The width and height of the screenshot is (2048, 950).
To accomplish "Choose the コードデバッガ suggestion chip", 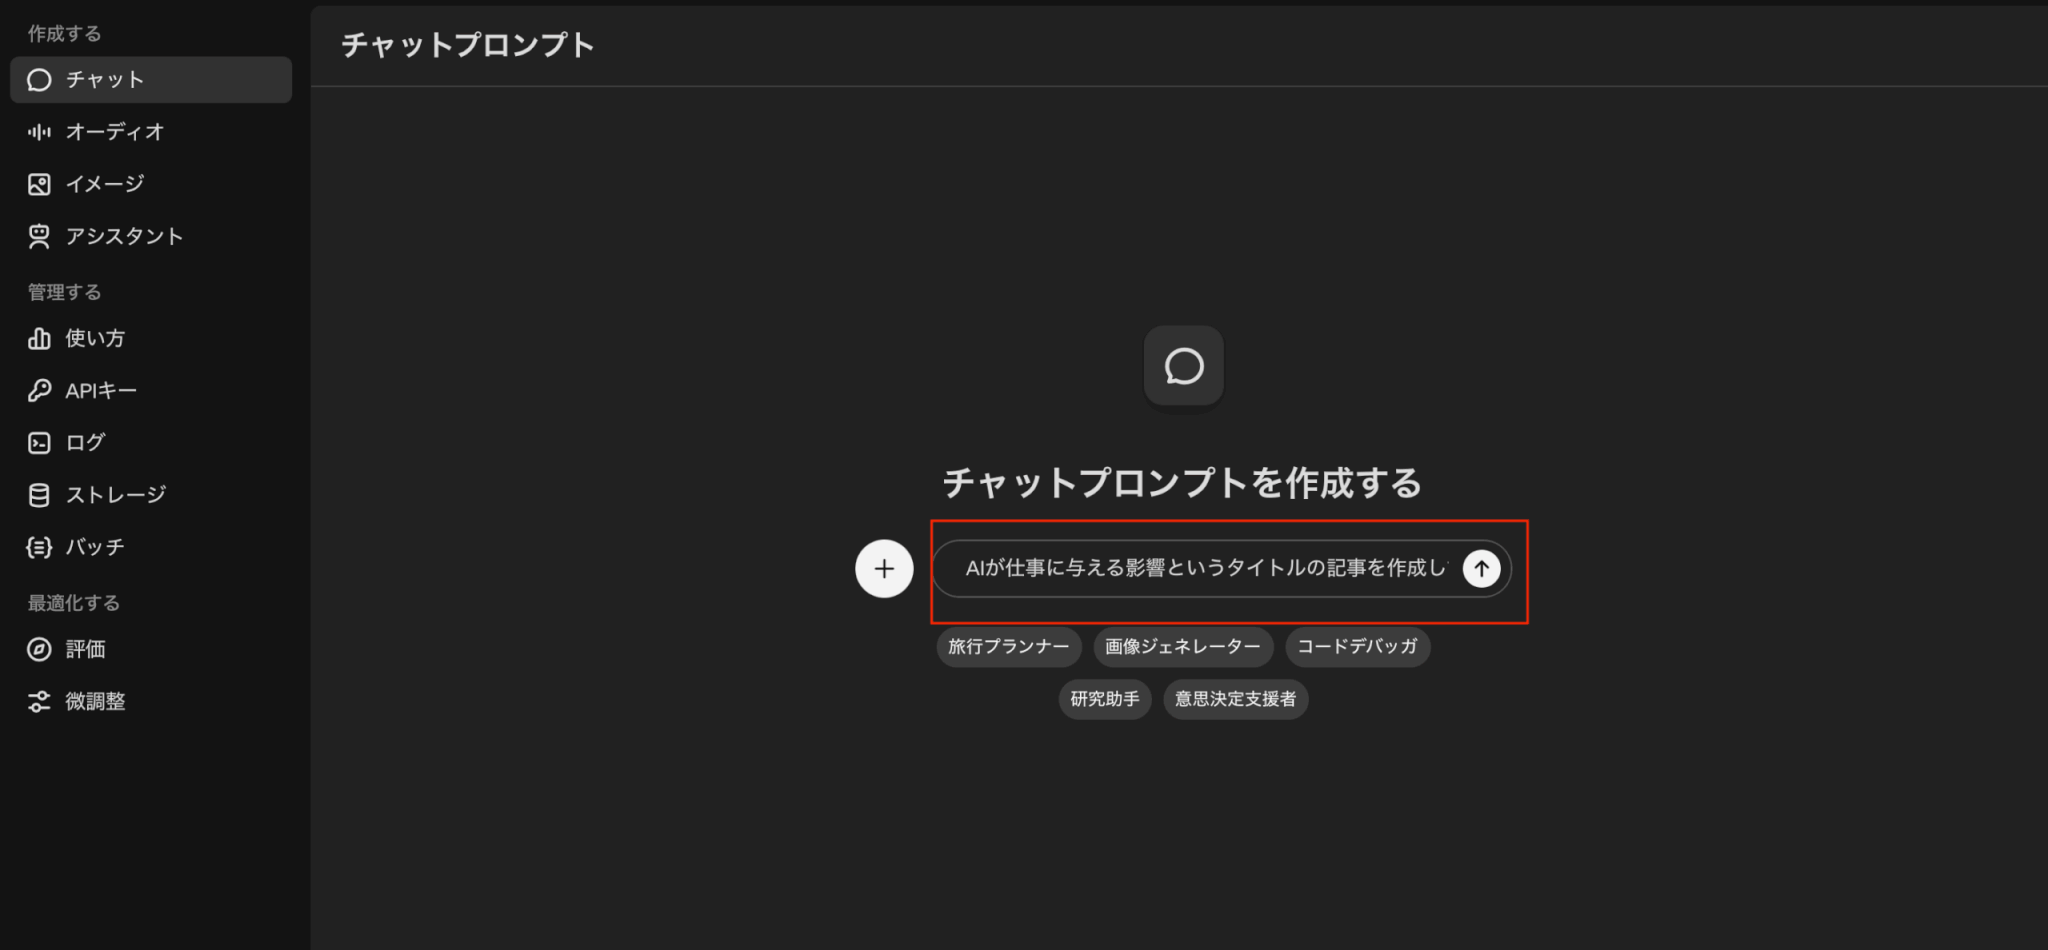I will tap(1357, 647).
